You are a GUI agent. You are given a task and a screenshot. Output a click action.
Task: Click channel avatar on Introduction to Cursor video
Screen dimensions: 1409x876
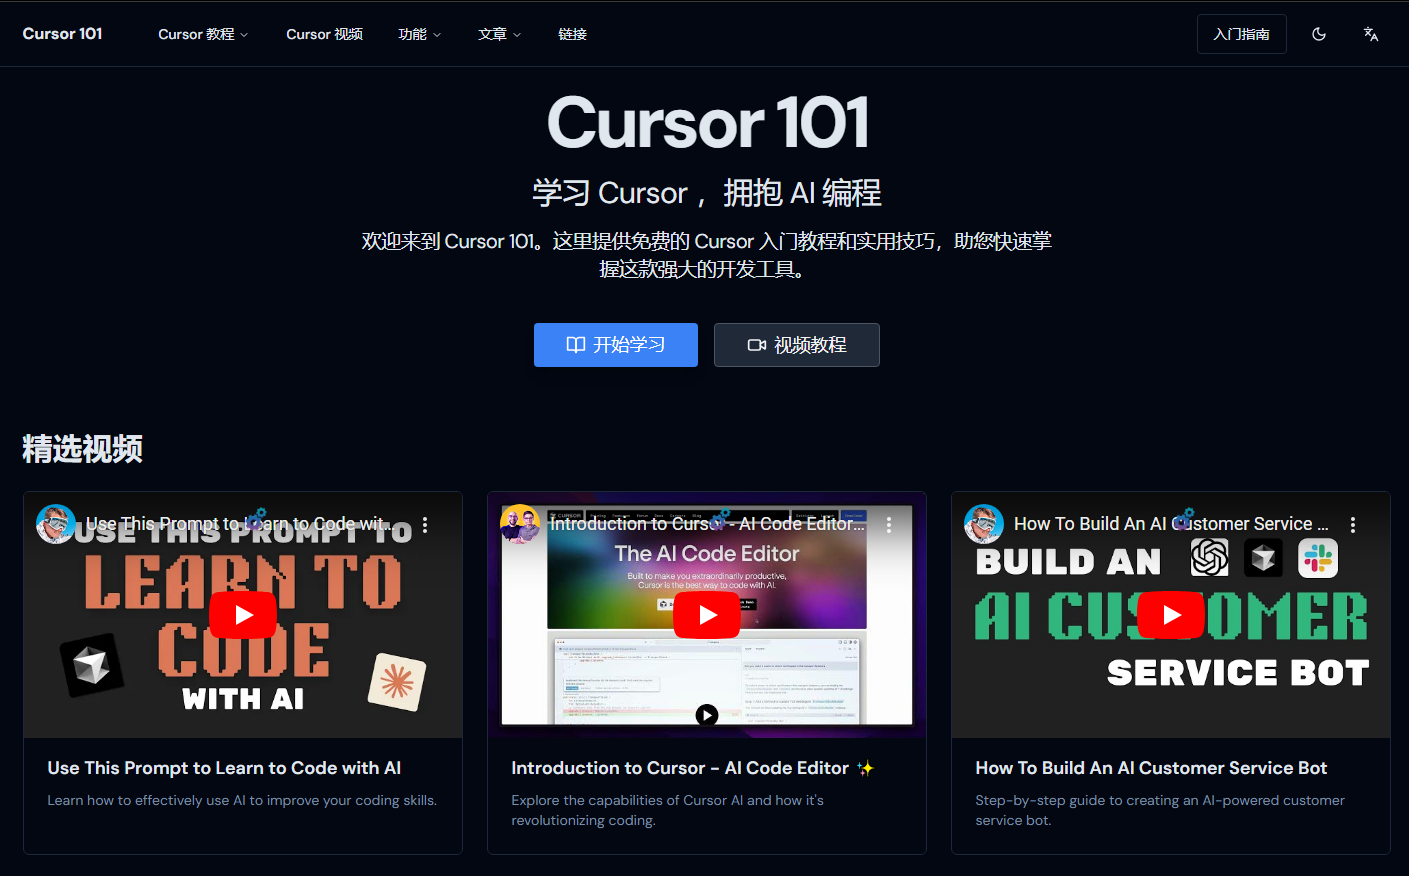tap(520, 524)
